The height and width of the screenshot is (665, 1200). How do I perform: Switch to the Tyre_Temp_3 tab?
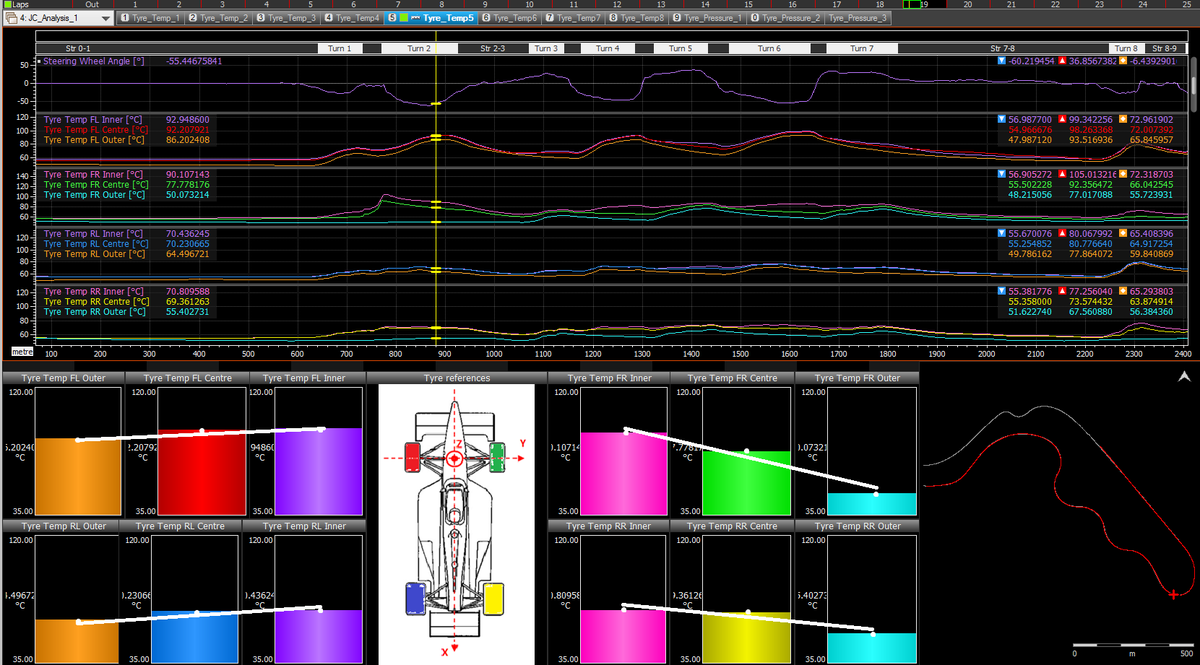tap(287, 18)
